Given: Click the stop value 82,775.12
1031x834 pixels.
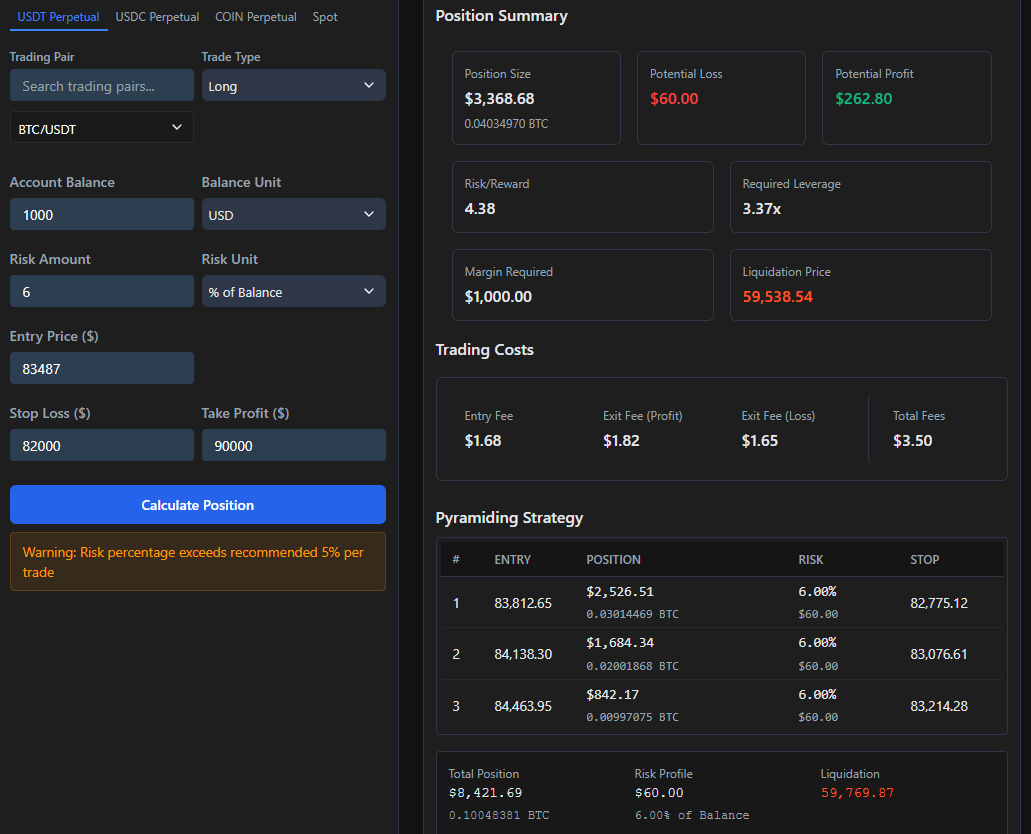Looking at the screenshot, I should [x=939, y=603].
